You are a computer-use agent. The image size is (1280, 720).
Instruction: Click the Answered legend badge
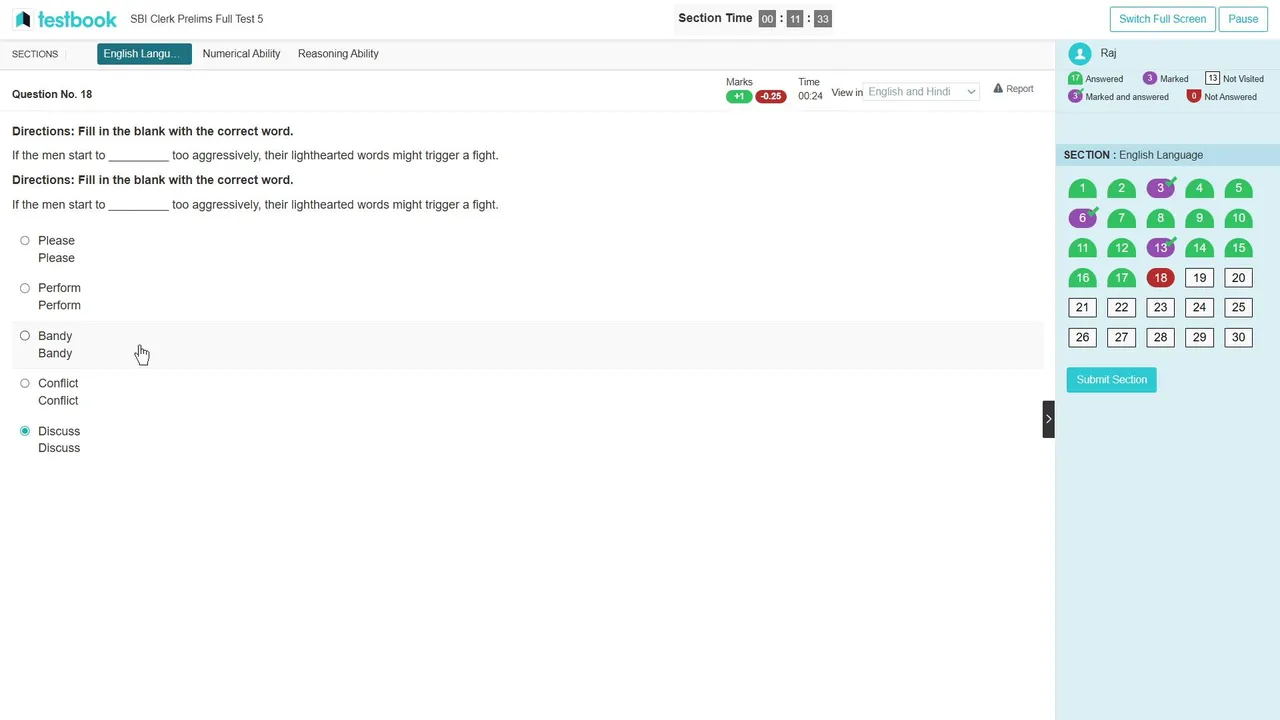point(1076,78)
